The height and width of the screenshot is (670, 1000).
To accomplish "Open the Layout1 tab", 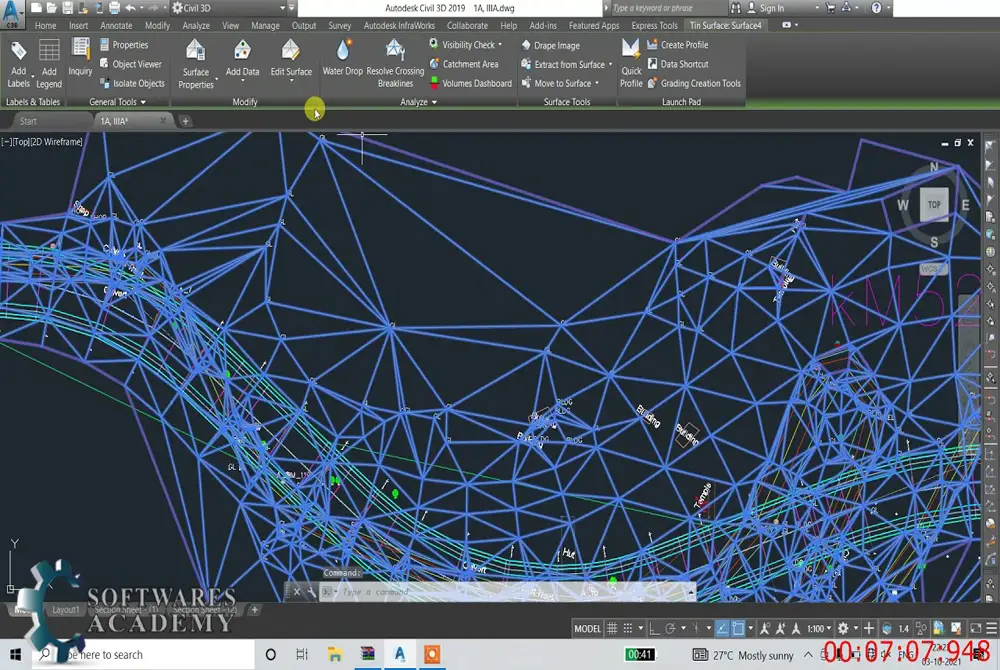I will pyautogui.click(x=66, y=610).
